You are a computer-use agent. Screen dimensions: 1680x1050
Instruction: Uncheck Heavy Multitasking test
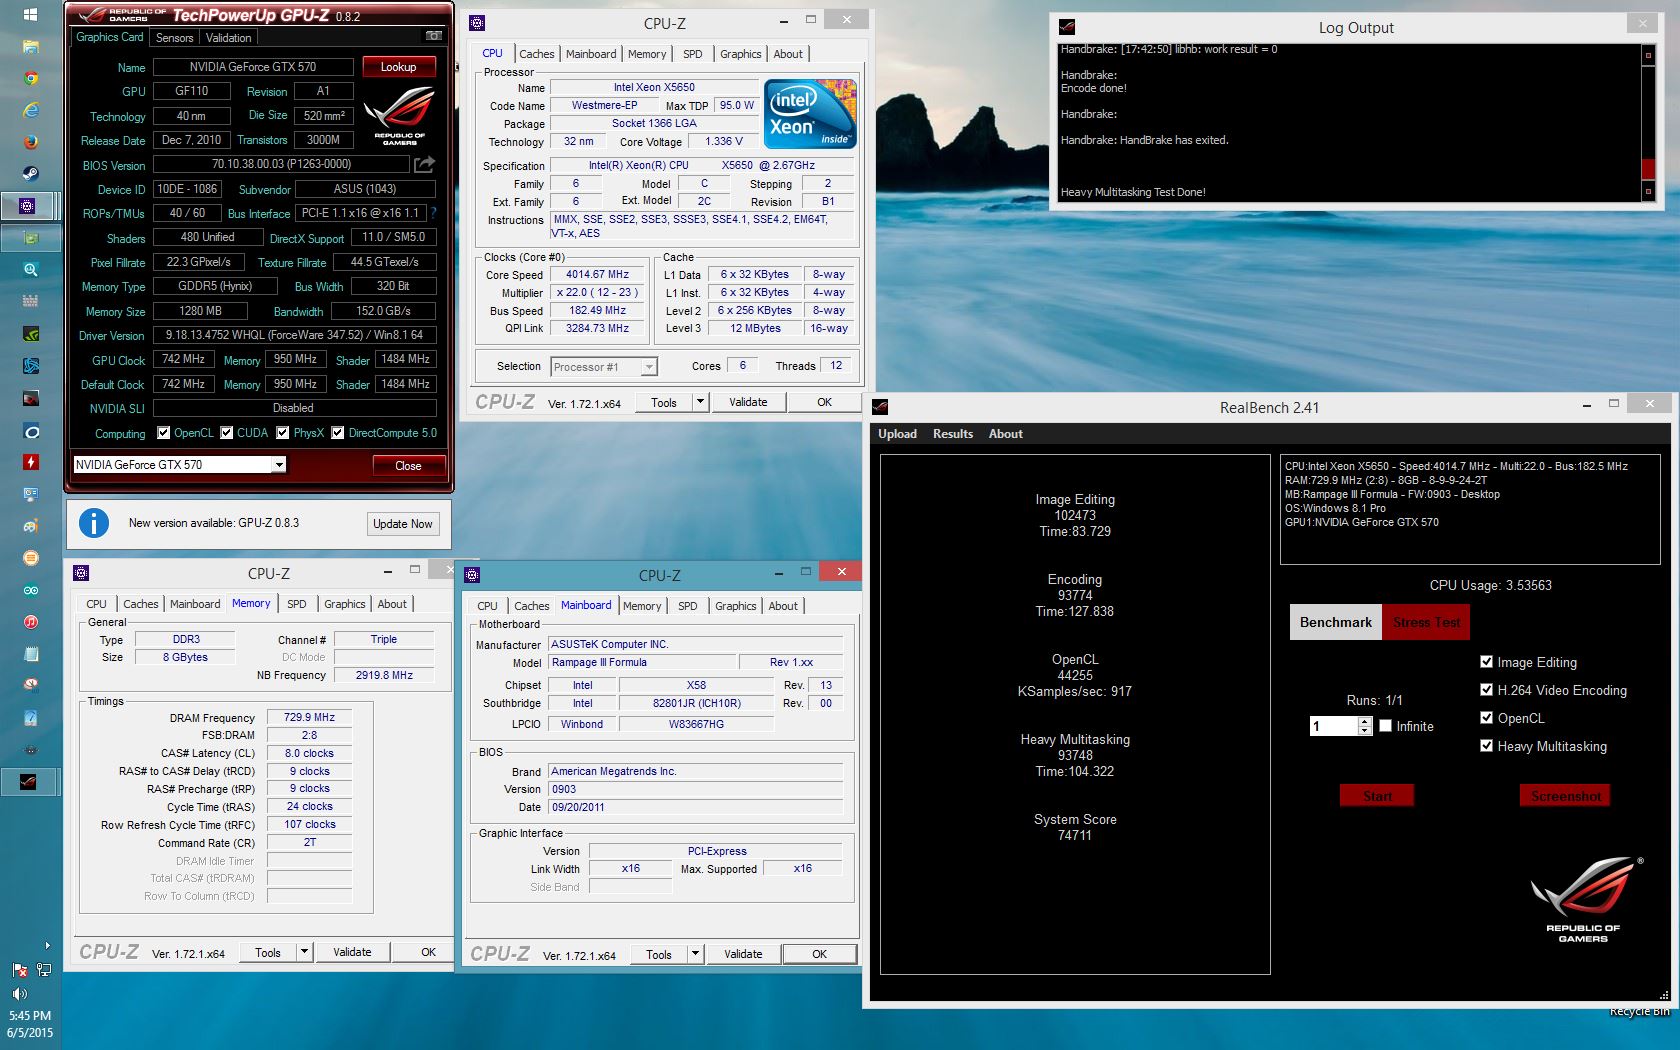coord(1486,746)
